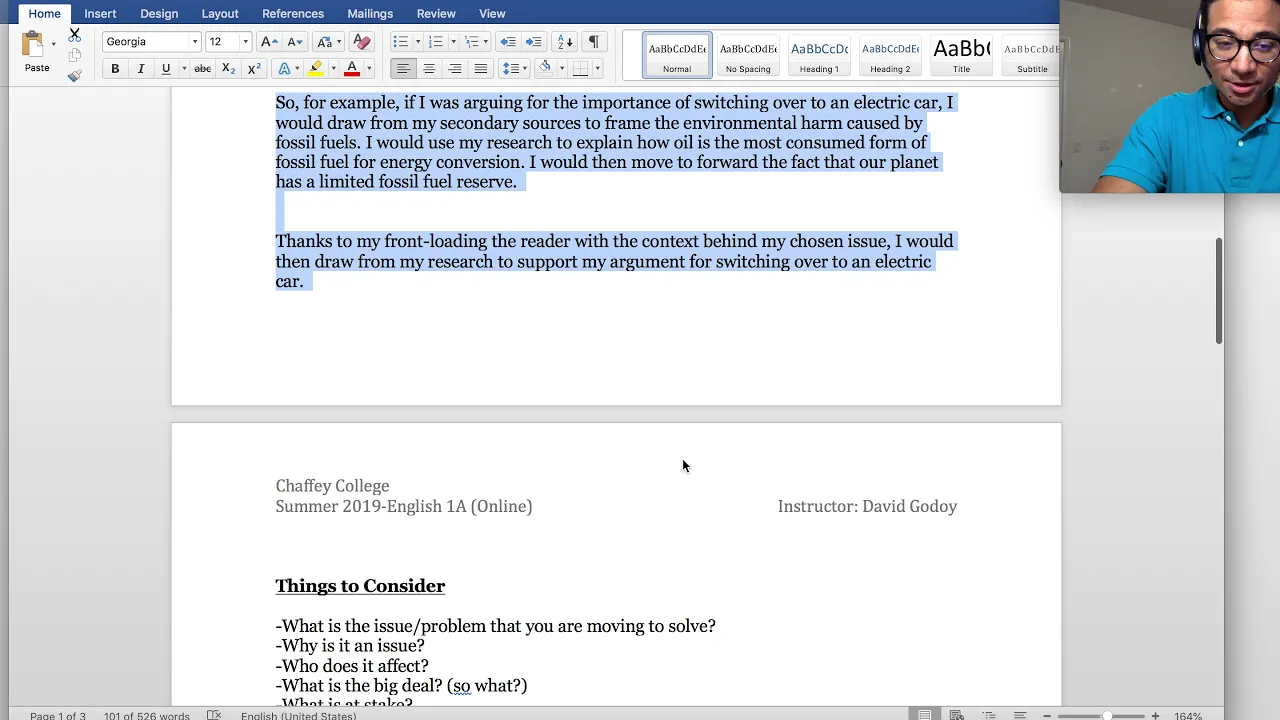
Task: Activate the Format Painter brush
Action: point(74,76)
